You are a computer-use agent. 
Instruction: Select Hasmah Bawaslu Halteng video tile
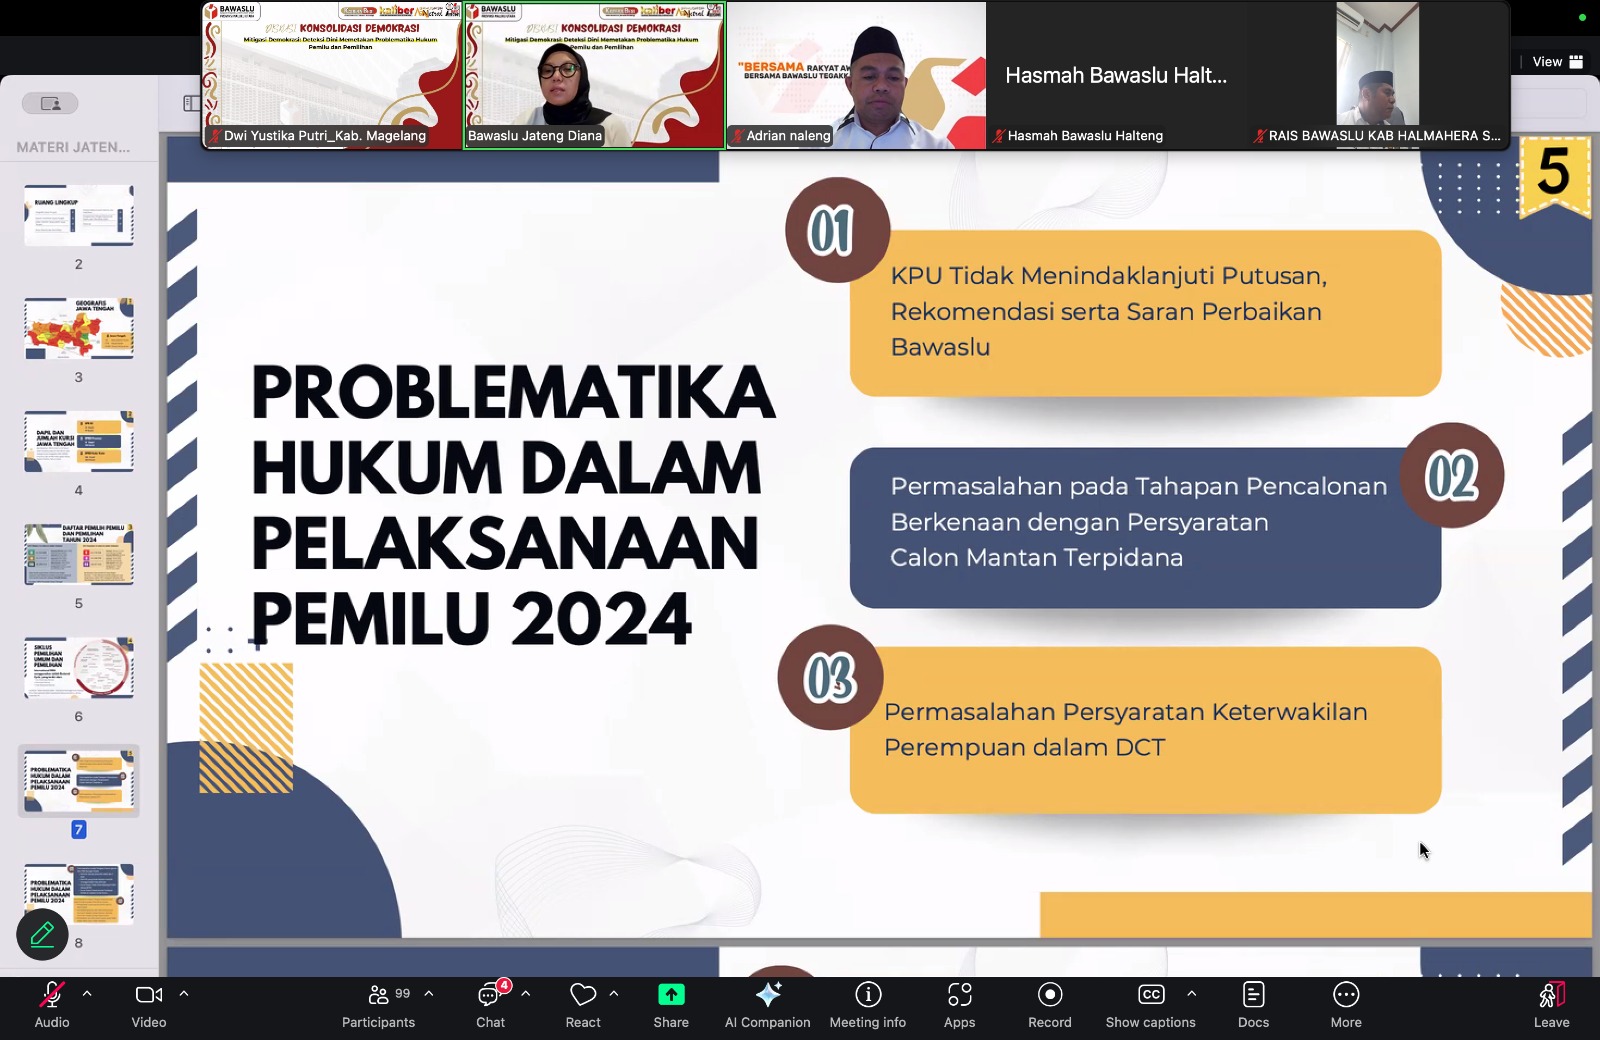coord(1117,75)
